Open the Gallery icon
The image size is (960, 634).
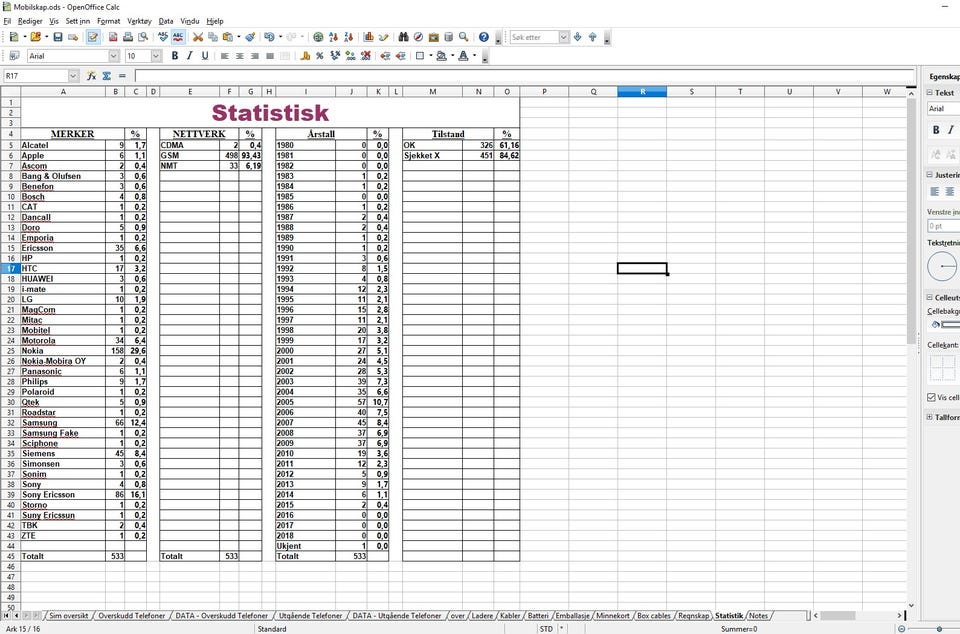click(x=433, y=37)
